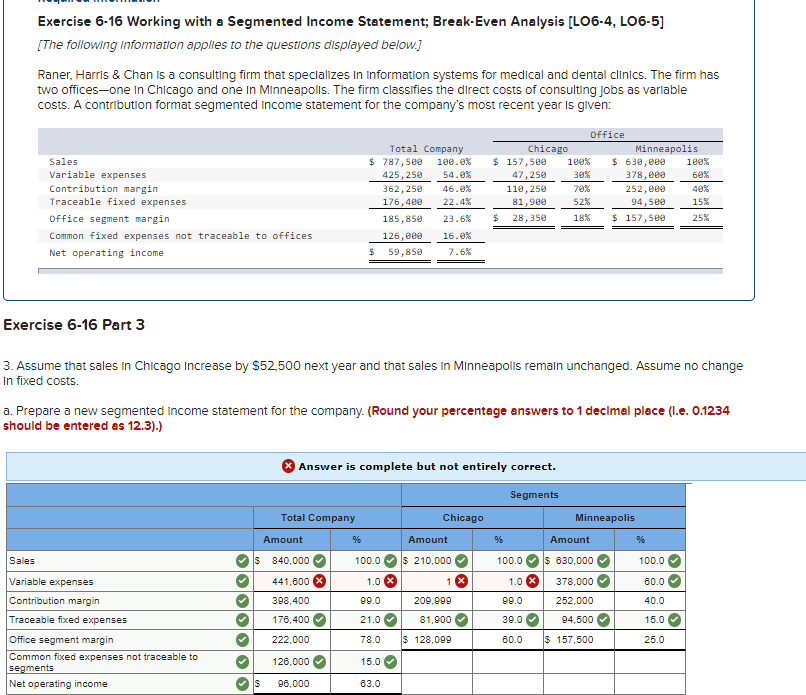The image size is (806, 695).
Task: Click the green check on Minneapolis 94,500 fixed expenses
Action: (x=601, y=618)
